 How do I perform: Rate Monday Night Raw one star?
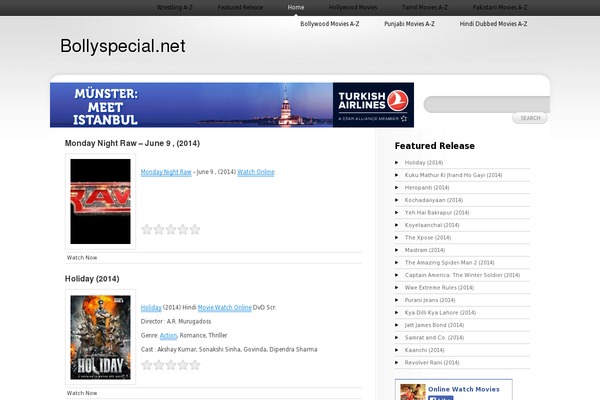point(147,229)
